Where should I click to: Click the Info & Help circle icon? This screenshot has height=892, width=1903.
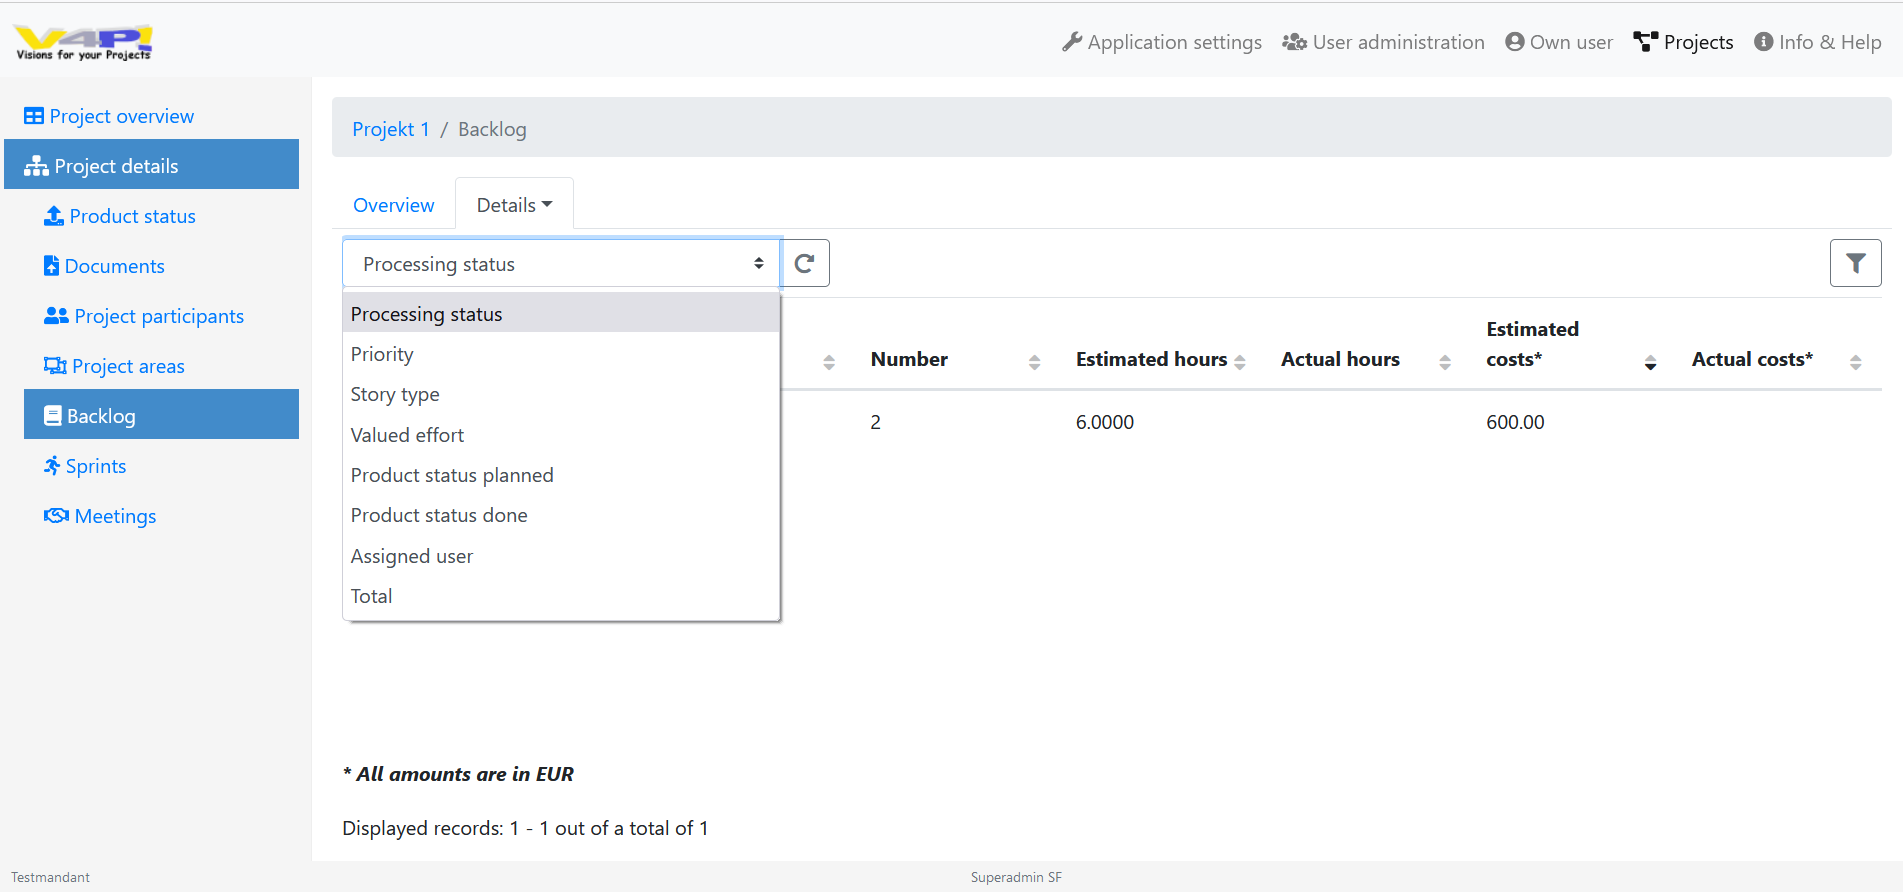click(x=1764, y=42)
